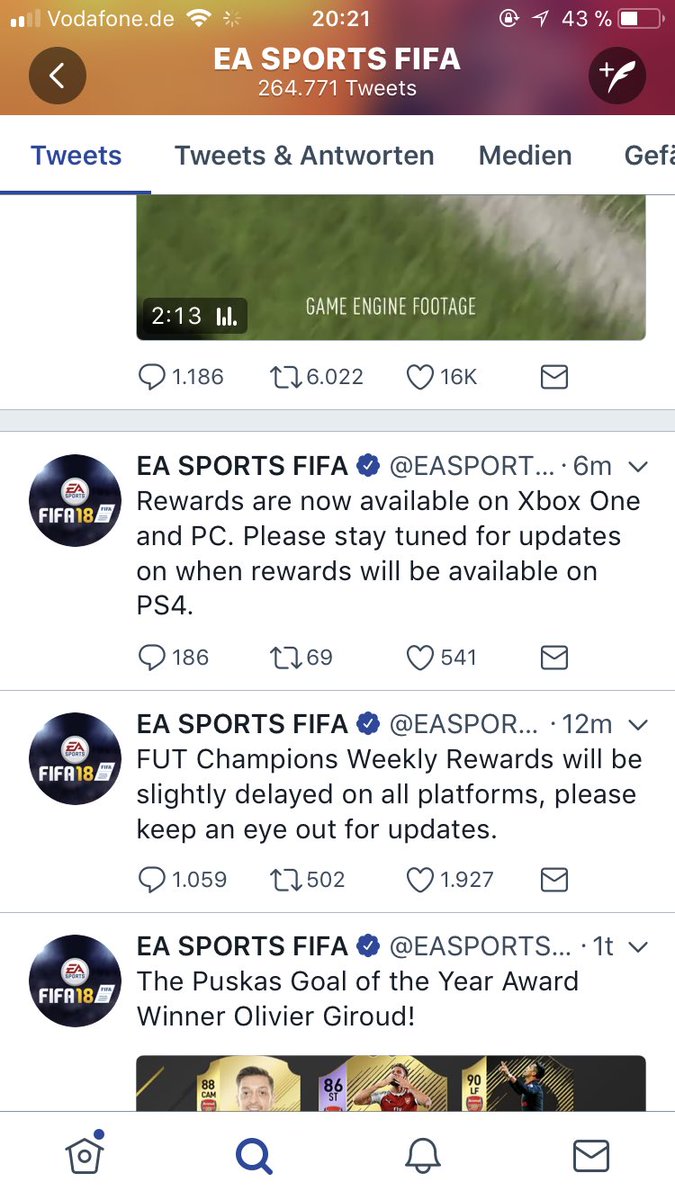Open Messages envelope in the bottom bar

pos(591,1156)
